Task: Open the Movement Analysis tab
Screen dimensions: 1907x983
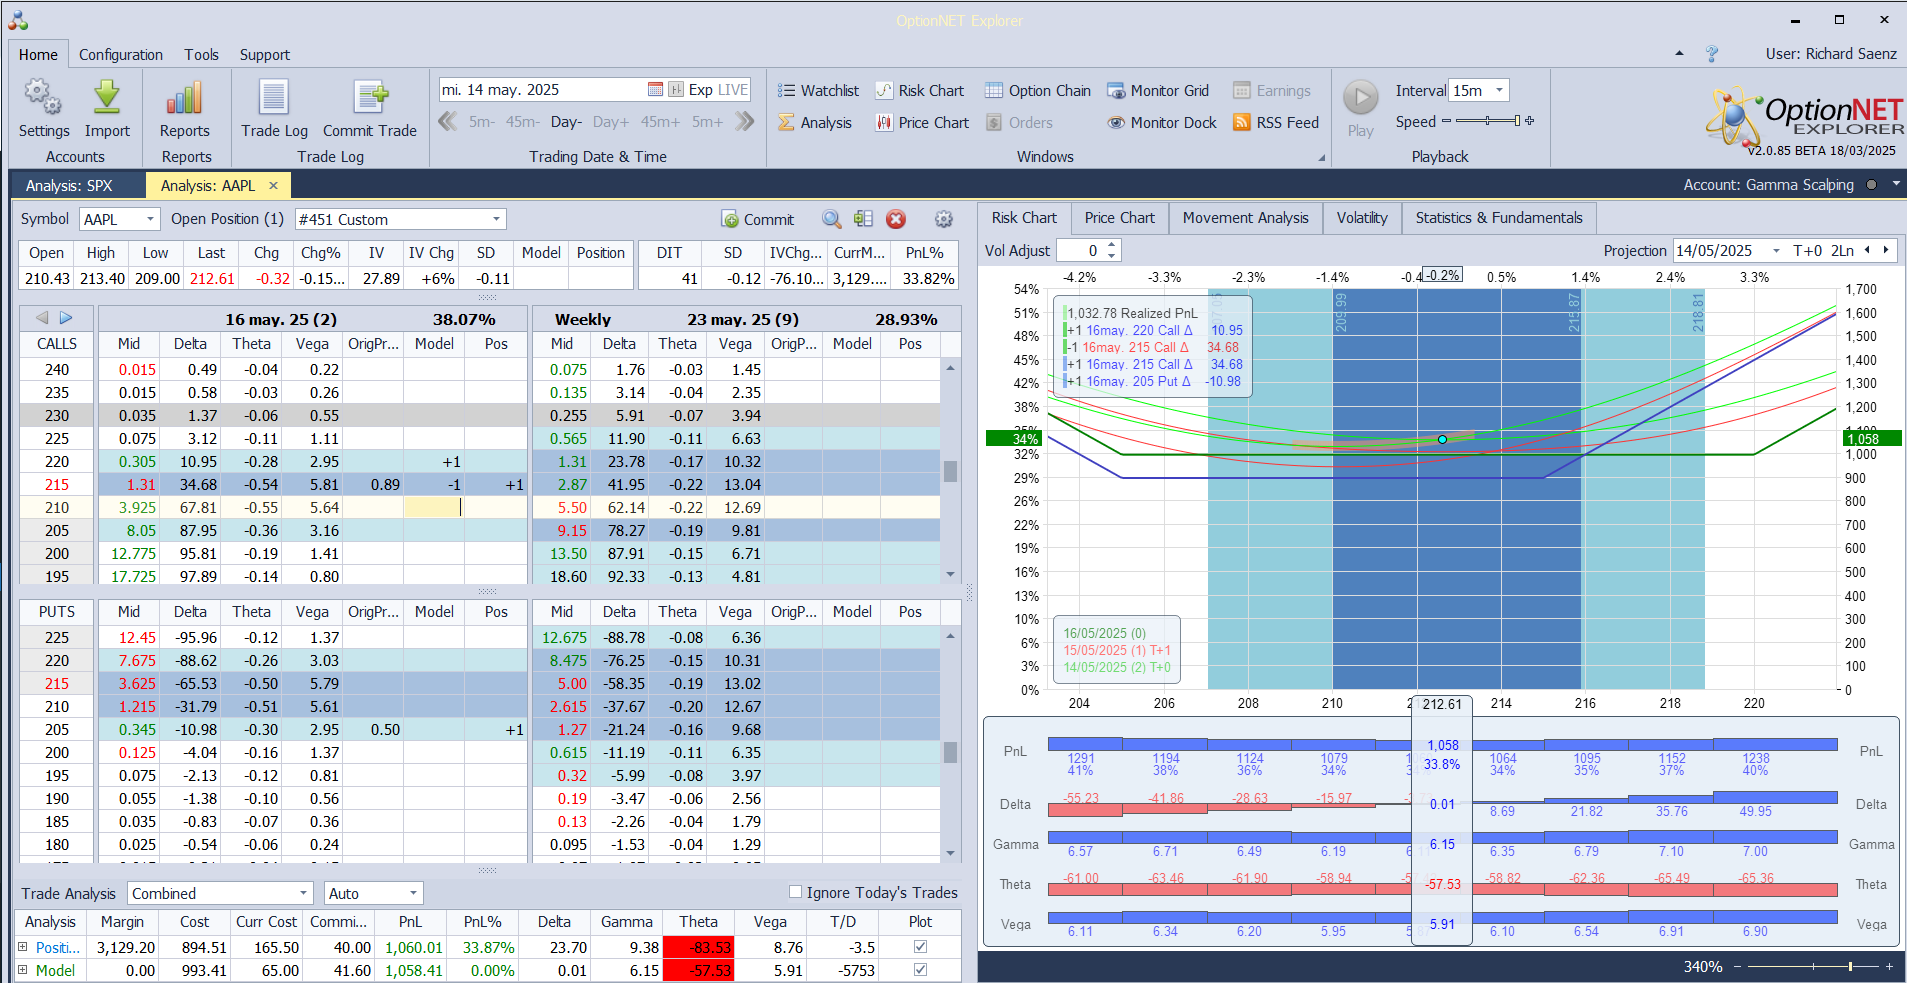Action: coord(1245,218)
